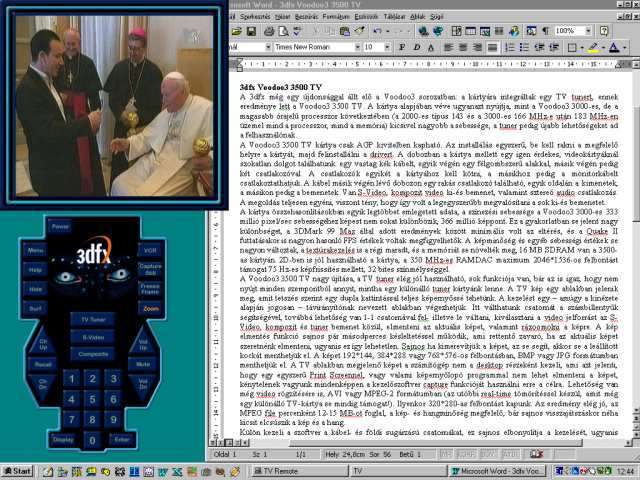The image size is (640, 480).
Task: Show paragraph marks with the ¶ icon
Action: click(542, 31)
